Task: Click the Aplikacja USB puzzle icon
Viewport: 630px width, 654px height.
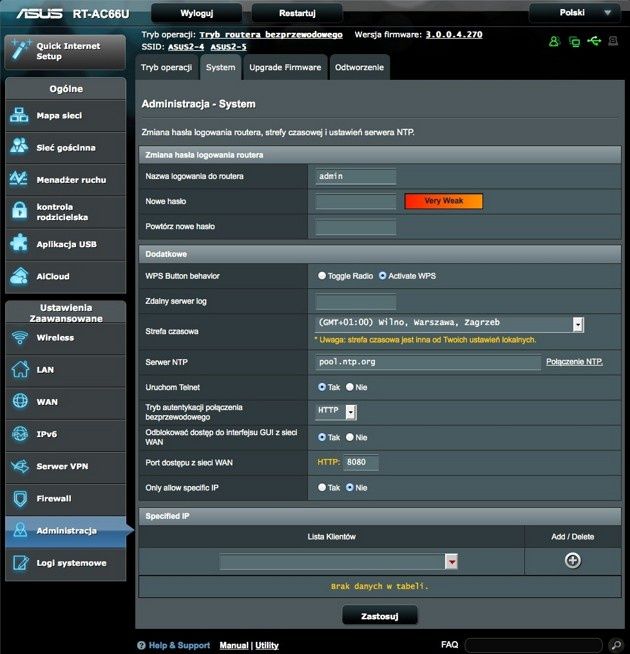Action: pos(19,243)
